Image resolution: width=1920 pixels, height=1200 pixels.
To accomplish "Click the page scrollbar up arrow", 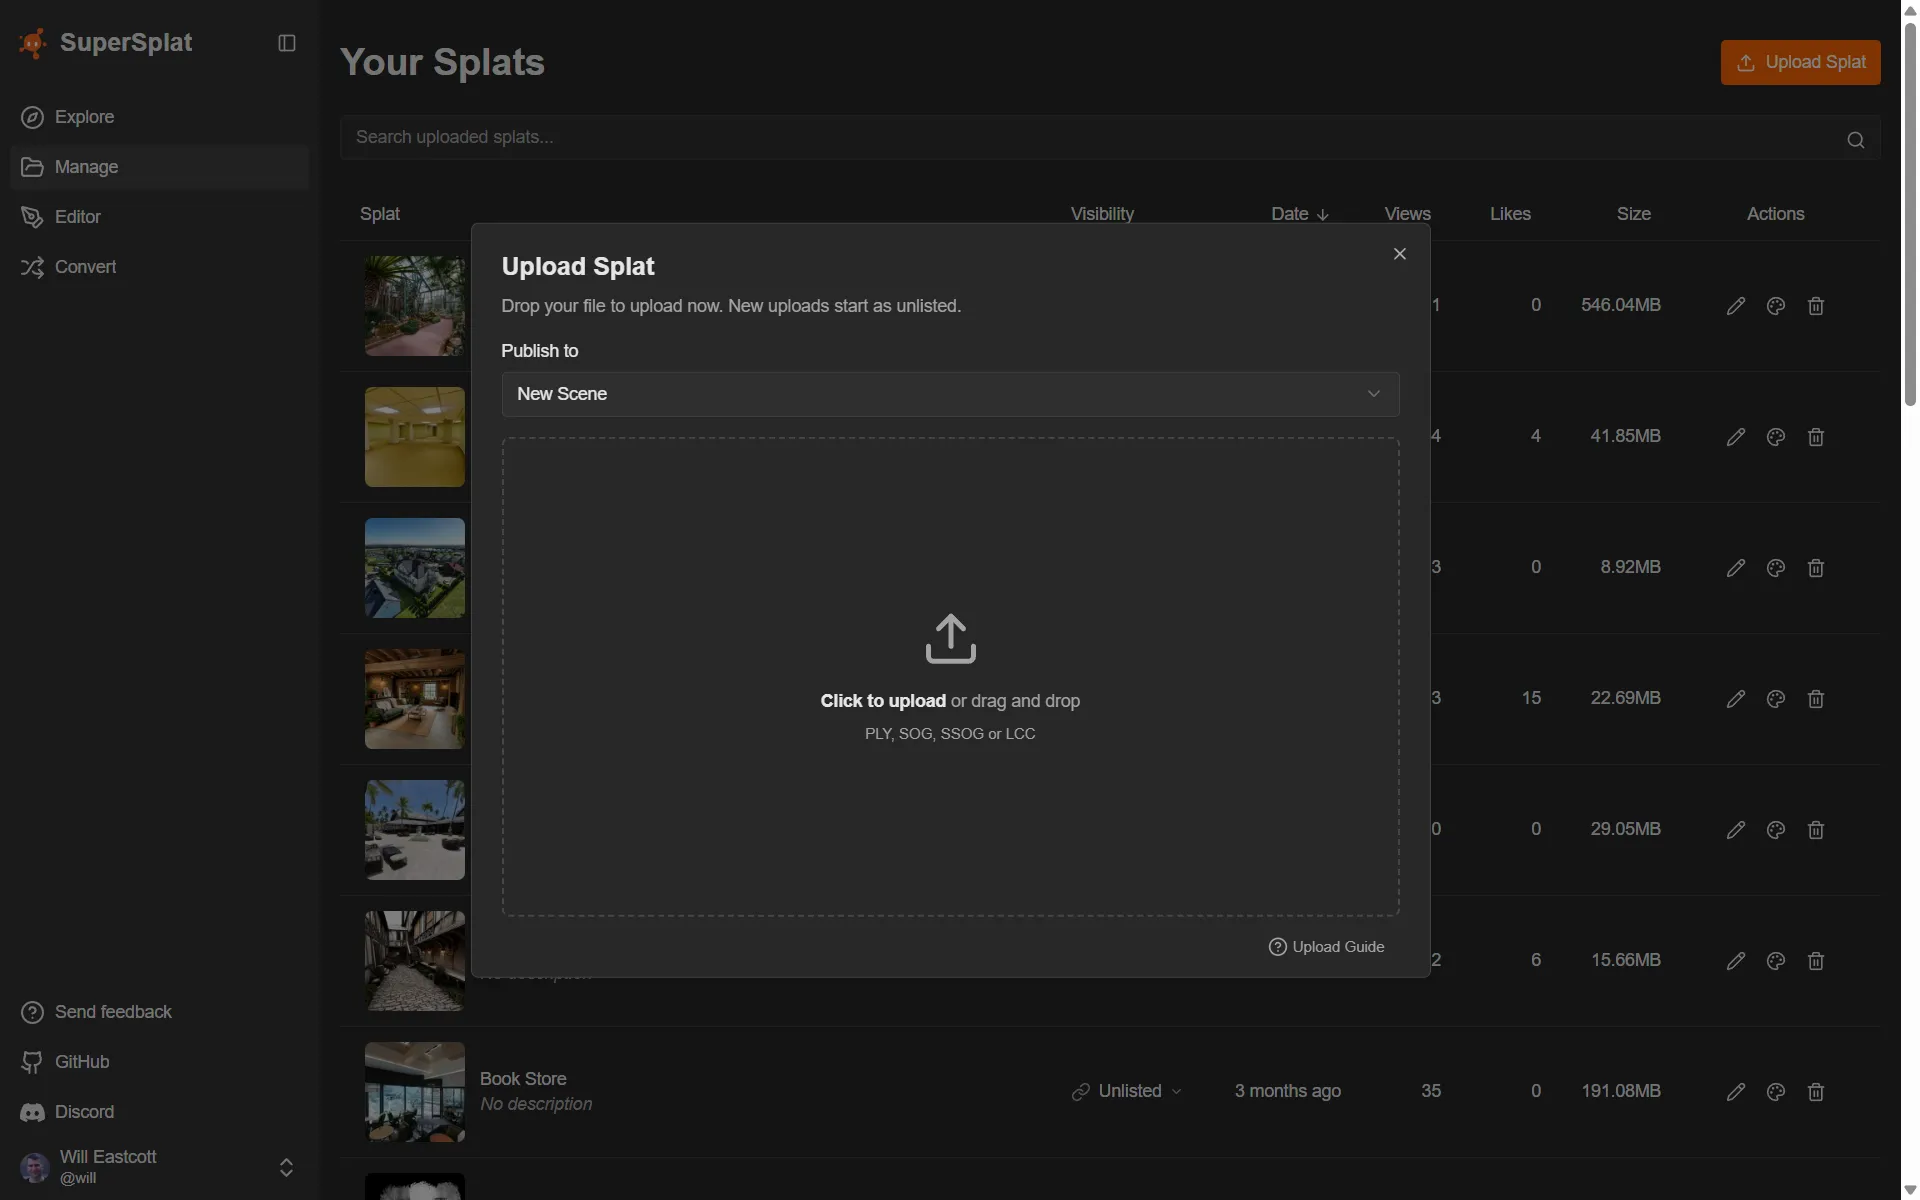I will tap(1910, 10).
